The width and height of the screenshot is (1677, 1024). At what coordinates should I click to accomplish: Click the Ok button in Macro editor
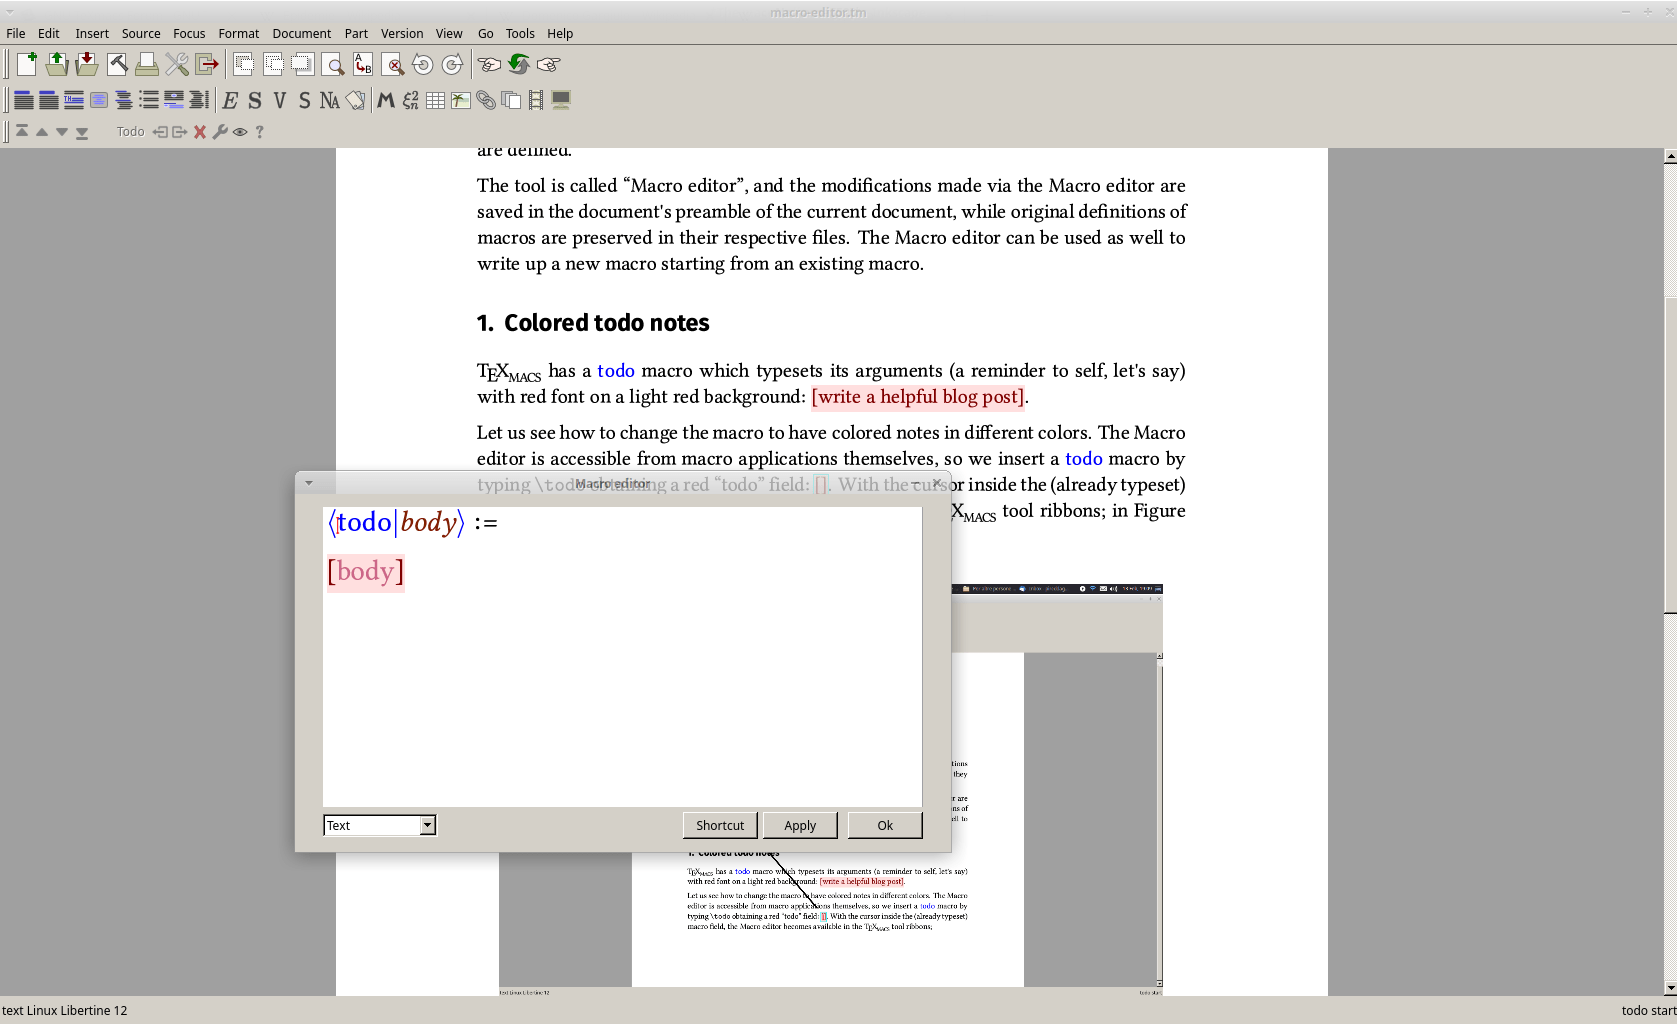point(885,825)
